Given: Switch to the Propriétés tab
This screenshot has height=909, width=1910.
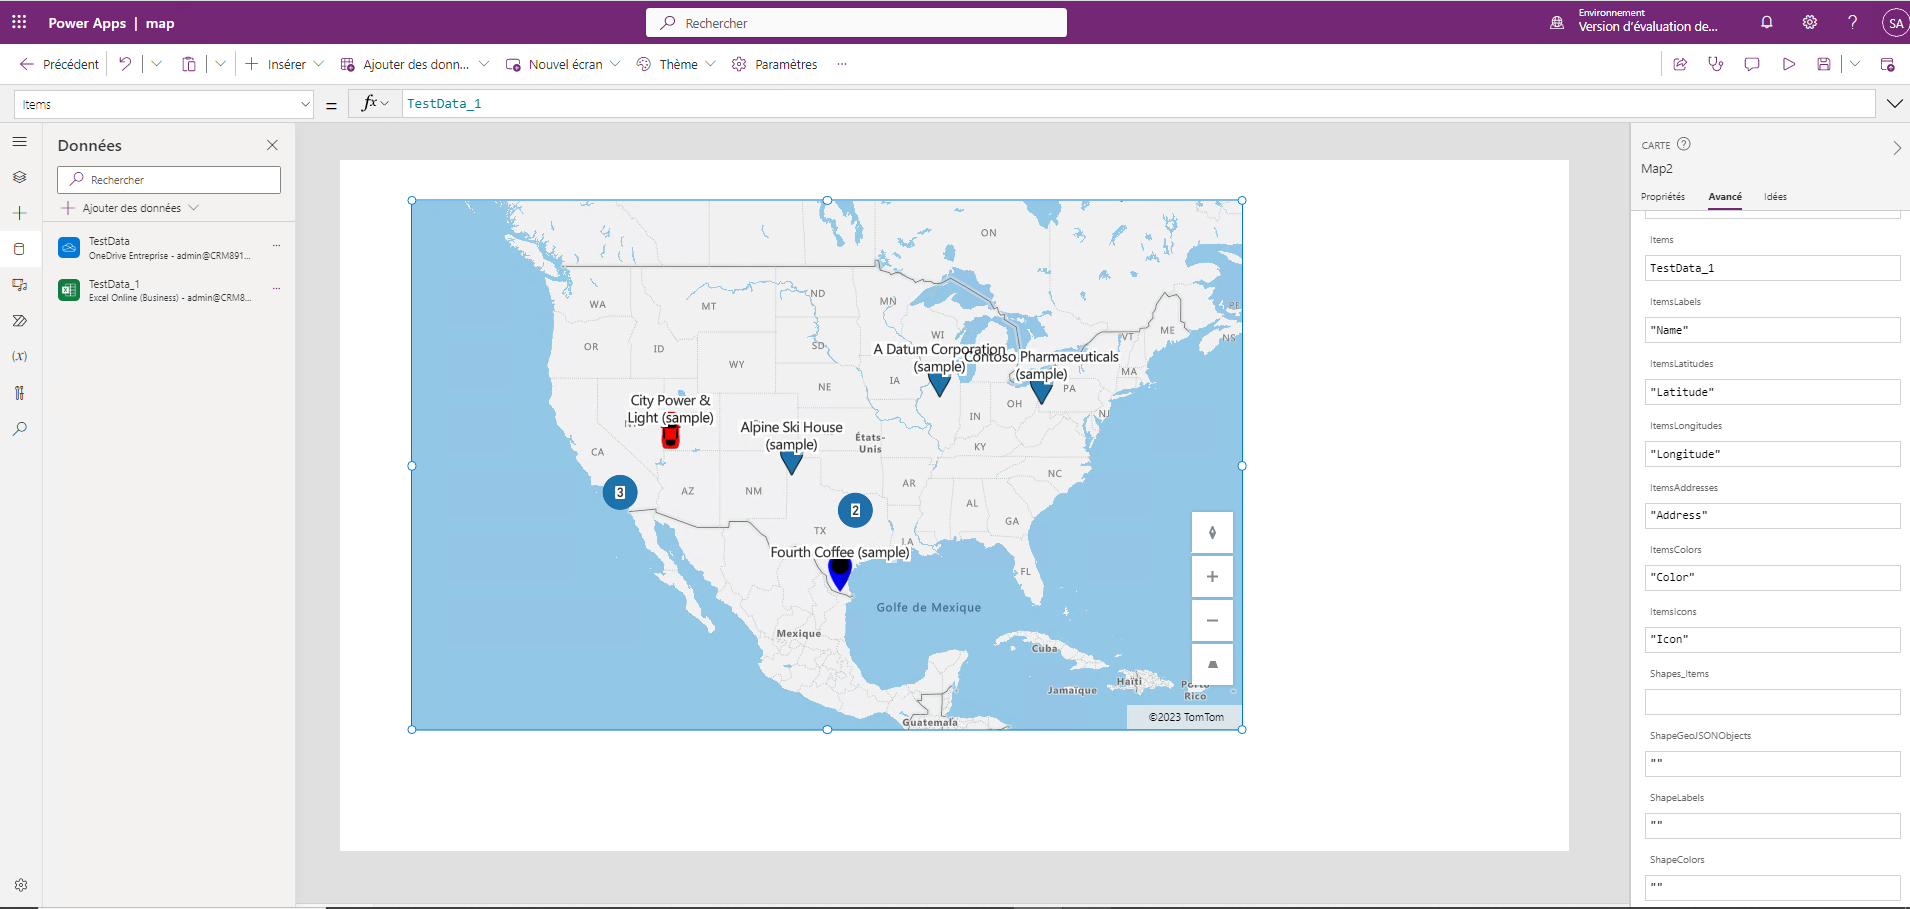Looking at the screenshot, I should click(1663, 197).
